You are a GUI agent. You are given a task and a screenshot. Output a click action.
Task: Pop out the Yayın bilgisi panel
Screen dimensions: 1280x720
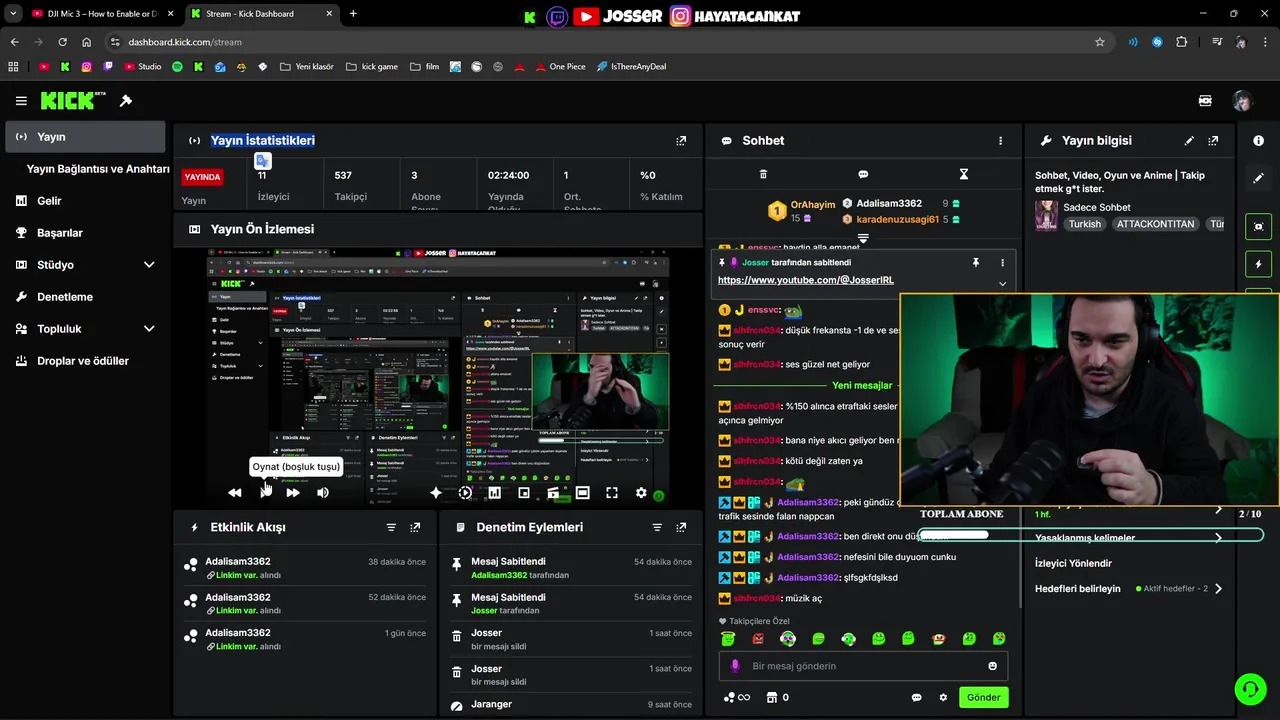[1213, 141]
